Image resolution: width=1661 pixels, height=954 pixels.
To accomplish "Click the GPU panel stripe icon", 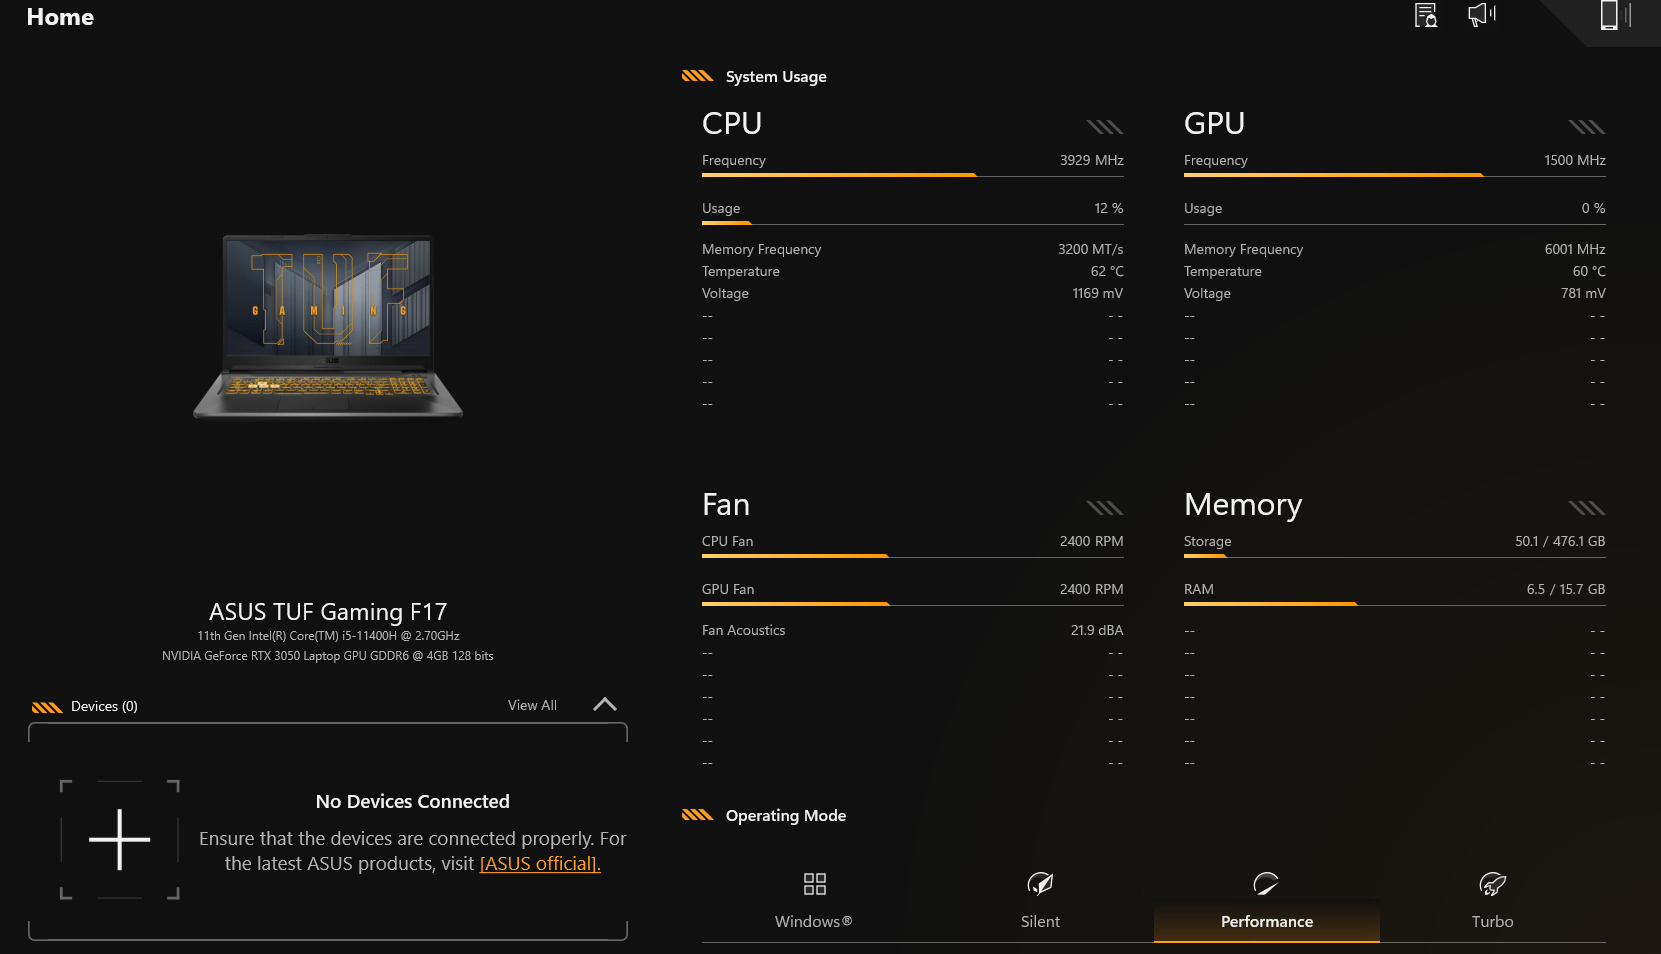I will (x=1587, y=127).
